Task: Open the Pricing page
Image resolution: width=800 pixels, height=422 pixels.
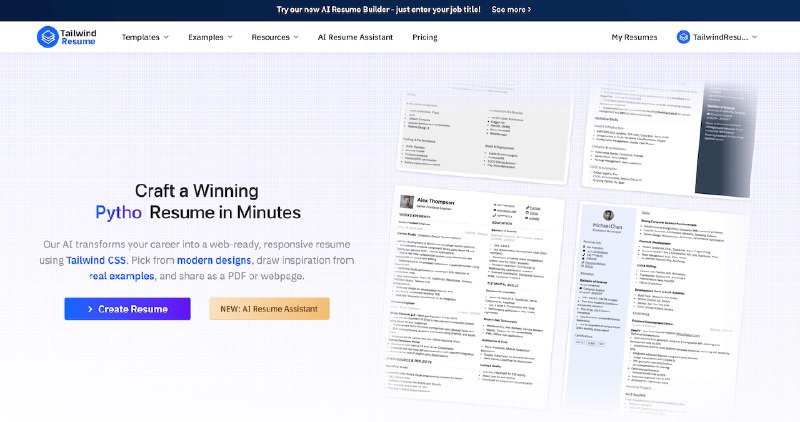Action: (x=424, y=37)
